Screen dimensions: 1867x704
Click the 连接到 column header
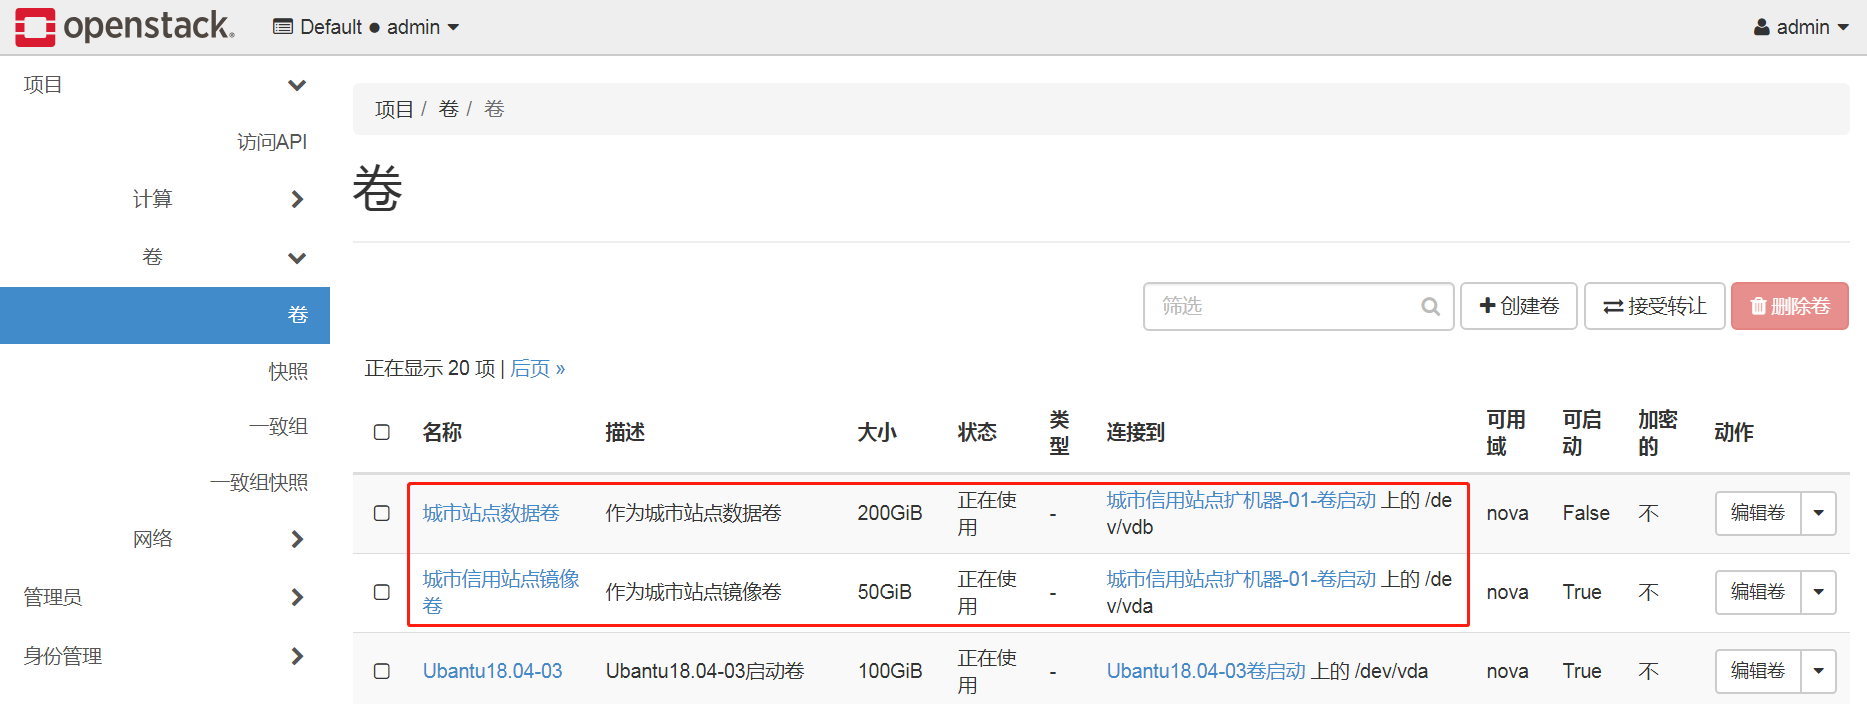pos(1136,432)
